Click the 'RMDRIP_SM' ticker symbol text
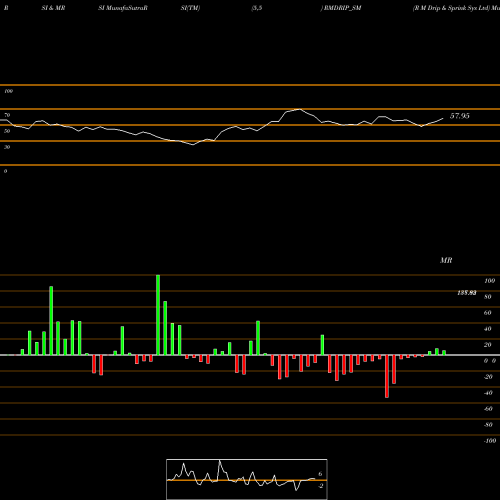Viewport: 500px width, 500px height. pyautogui.click(x=343, y=8)
